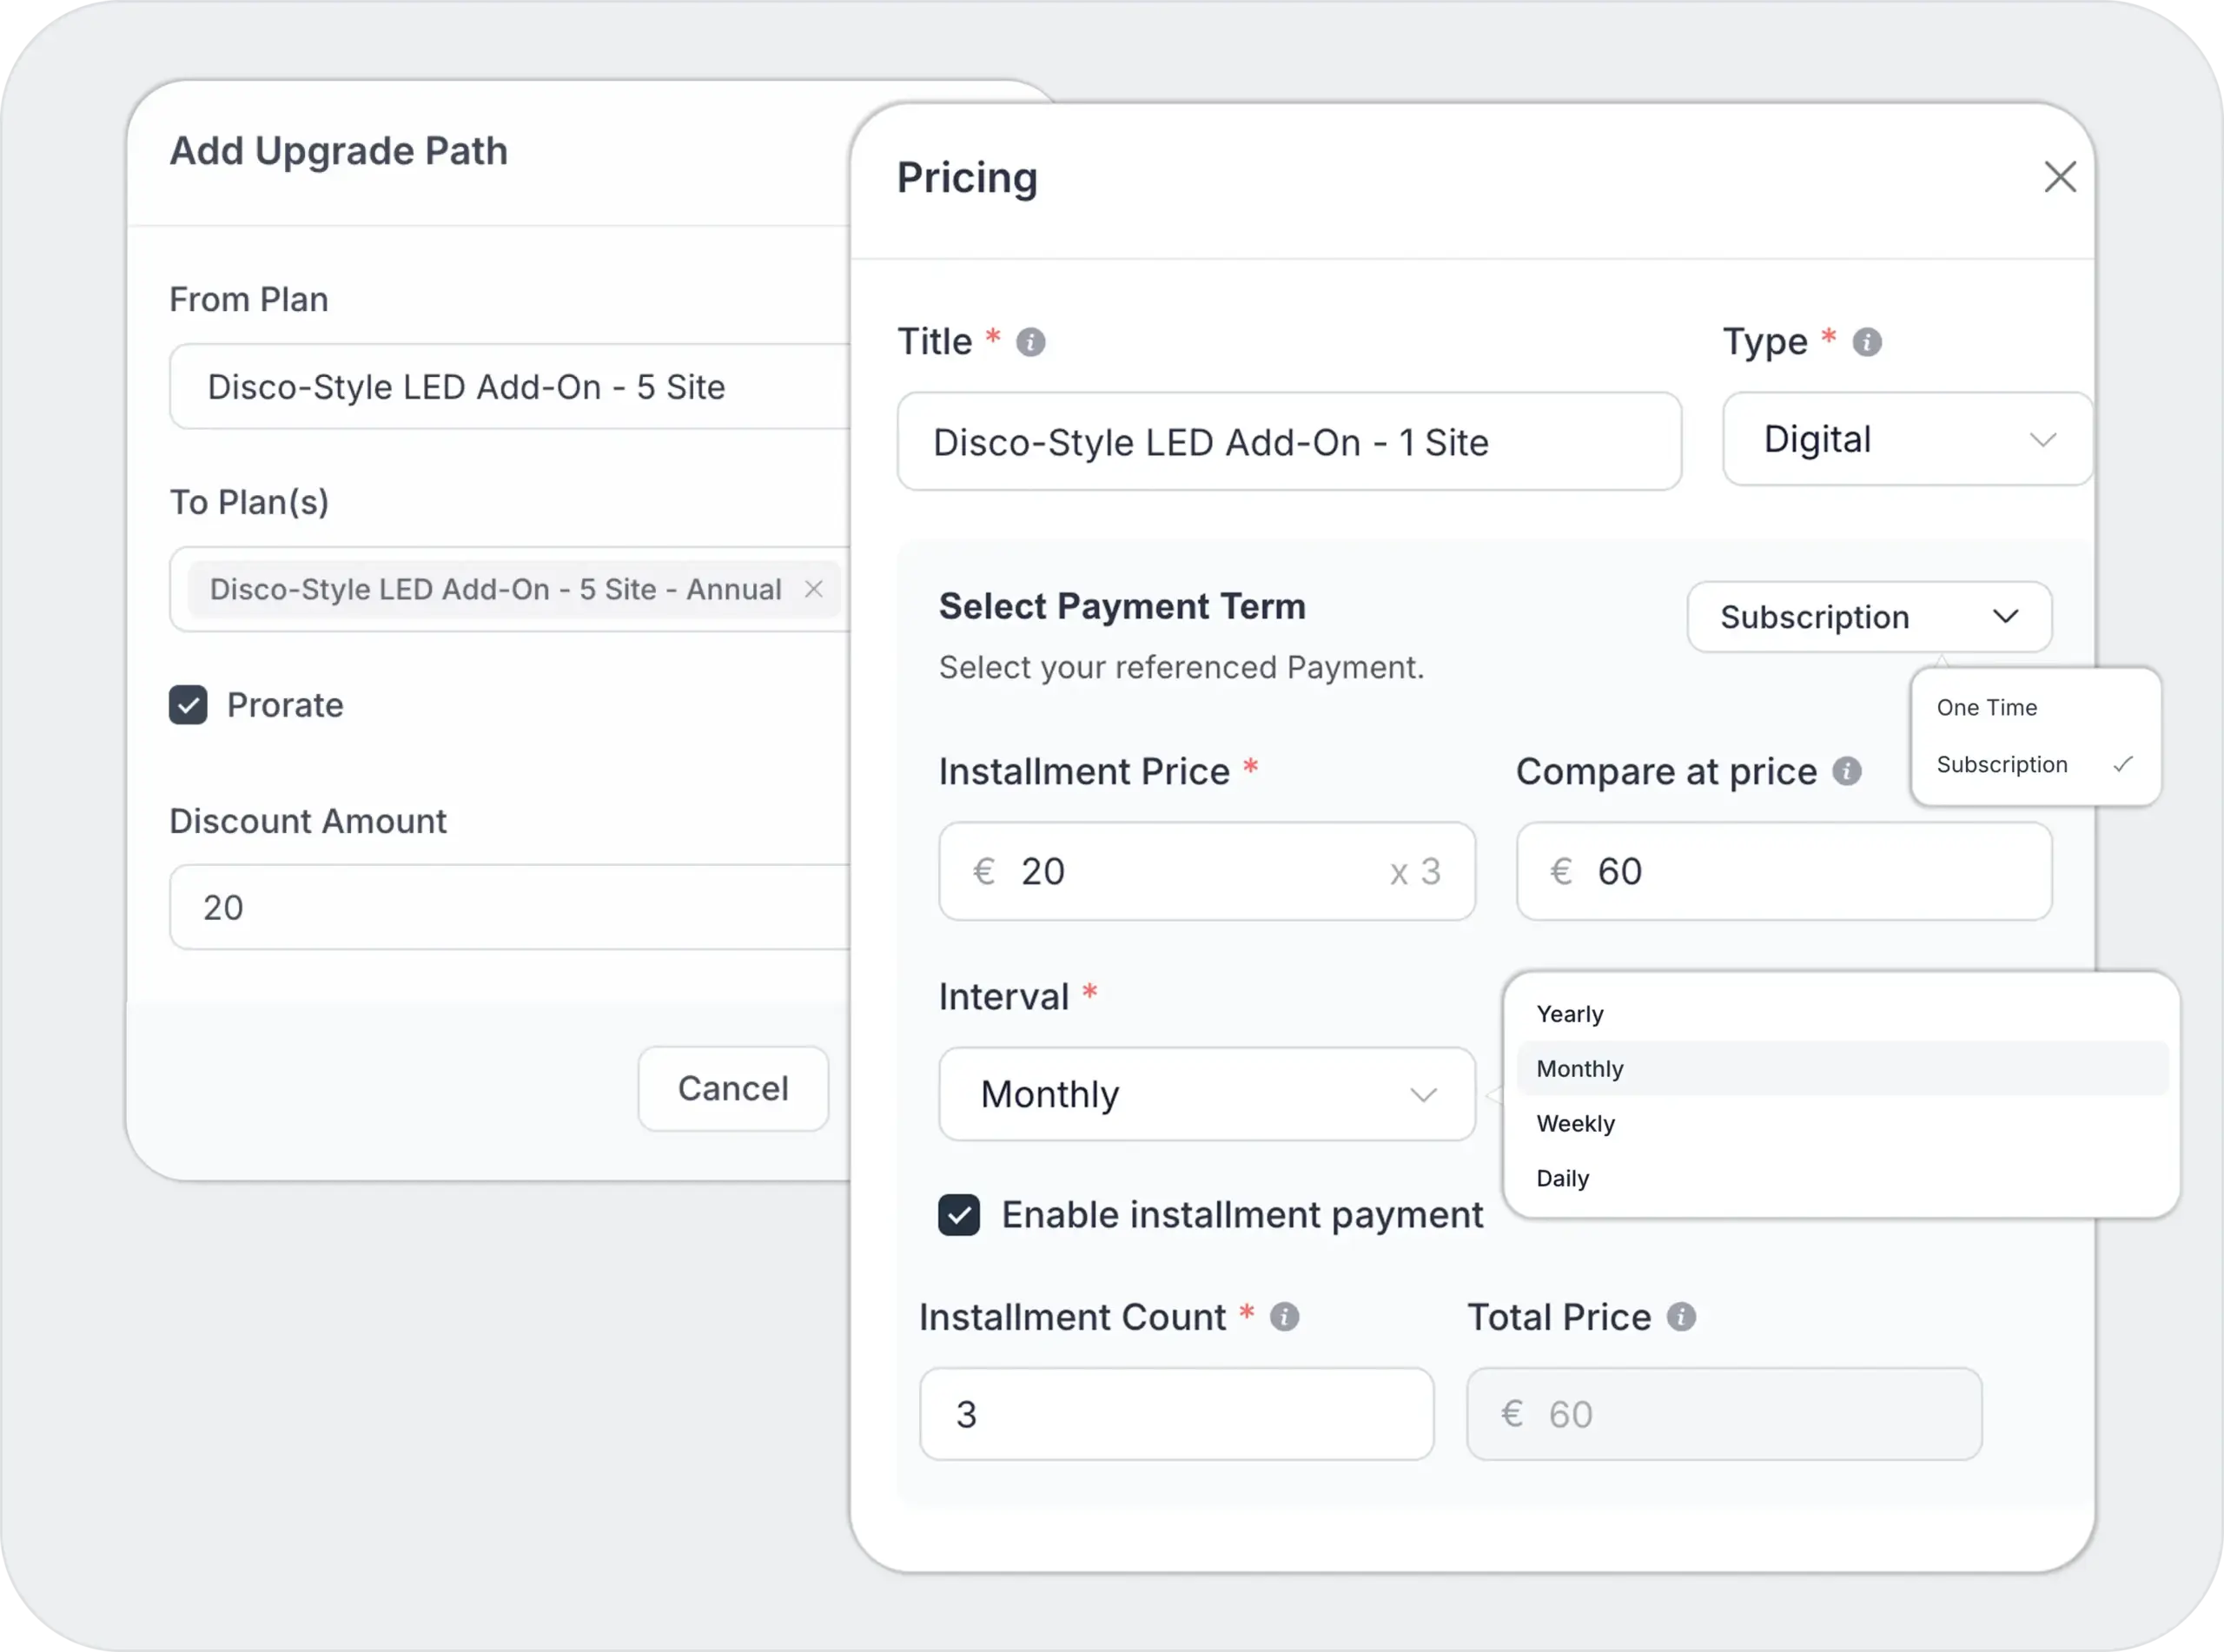Click the Total Price info icon

pos(1681,1317)
